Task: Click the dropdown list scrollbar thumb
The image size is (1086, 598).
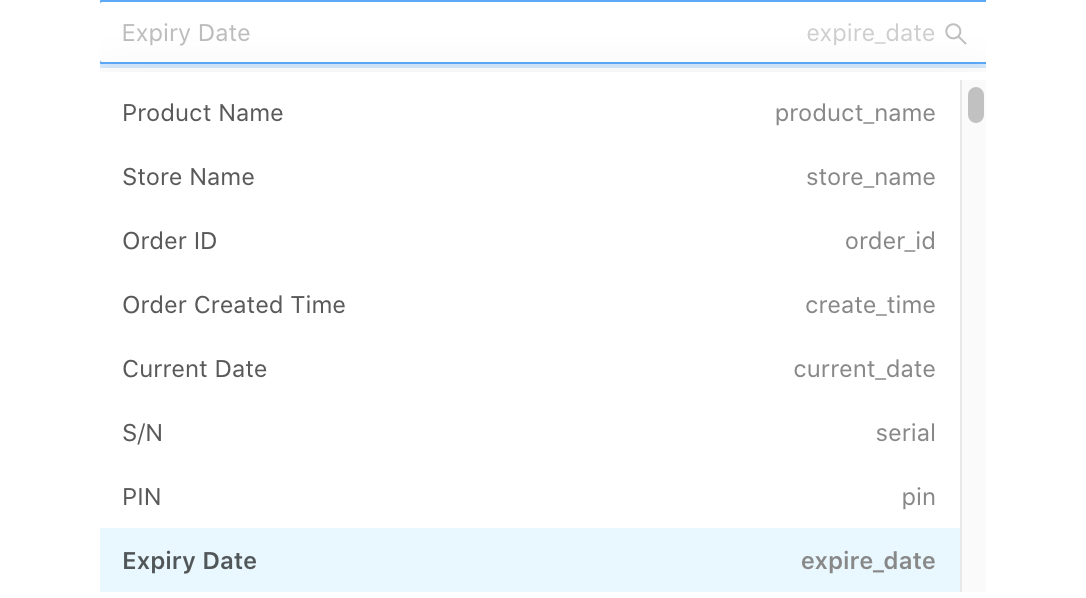Action: point(975,105)
